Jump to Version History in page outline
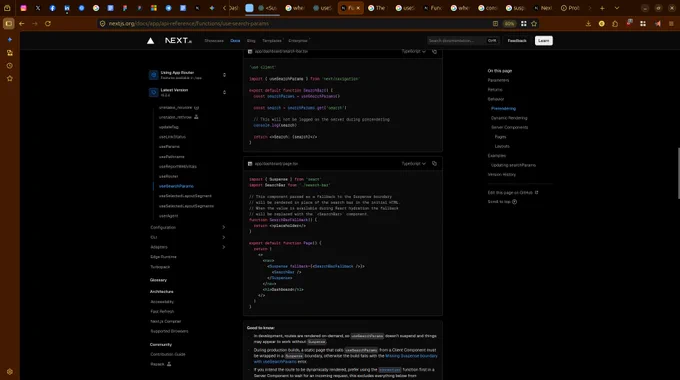 pyautogui.click(x=501, y=174)
